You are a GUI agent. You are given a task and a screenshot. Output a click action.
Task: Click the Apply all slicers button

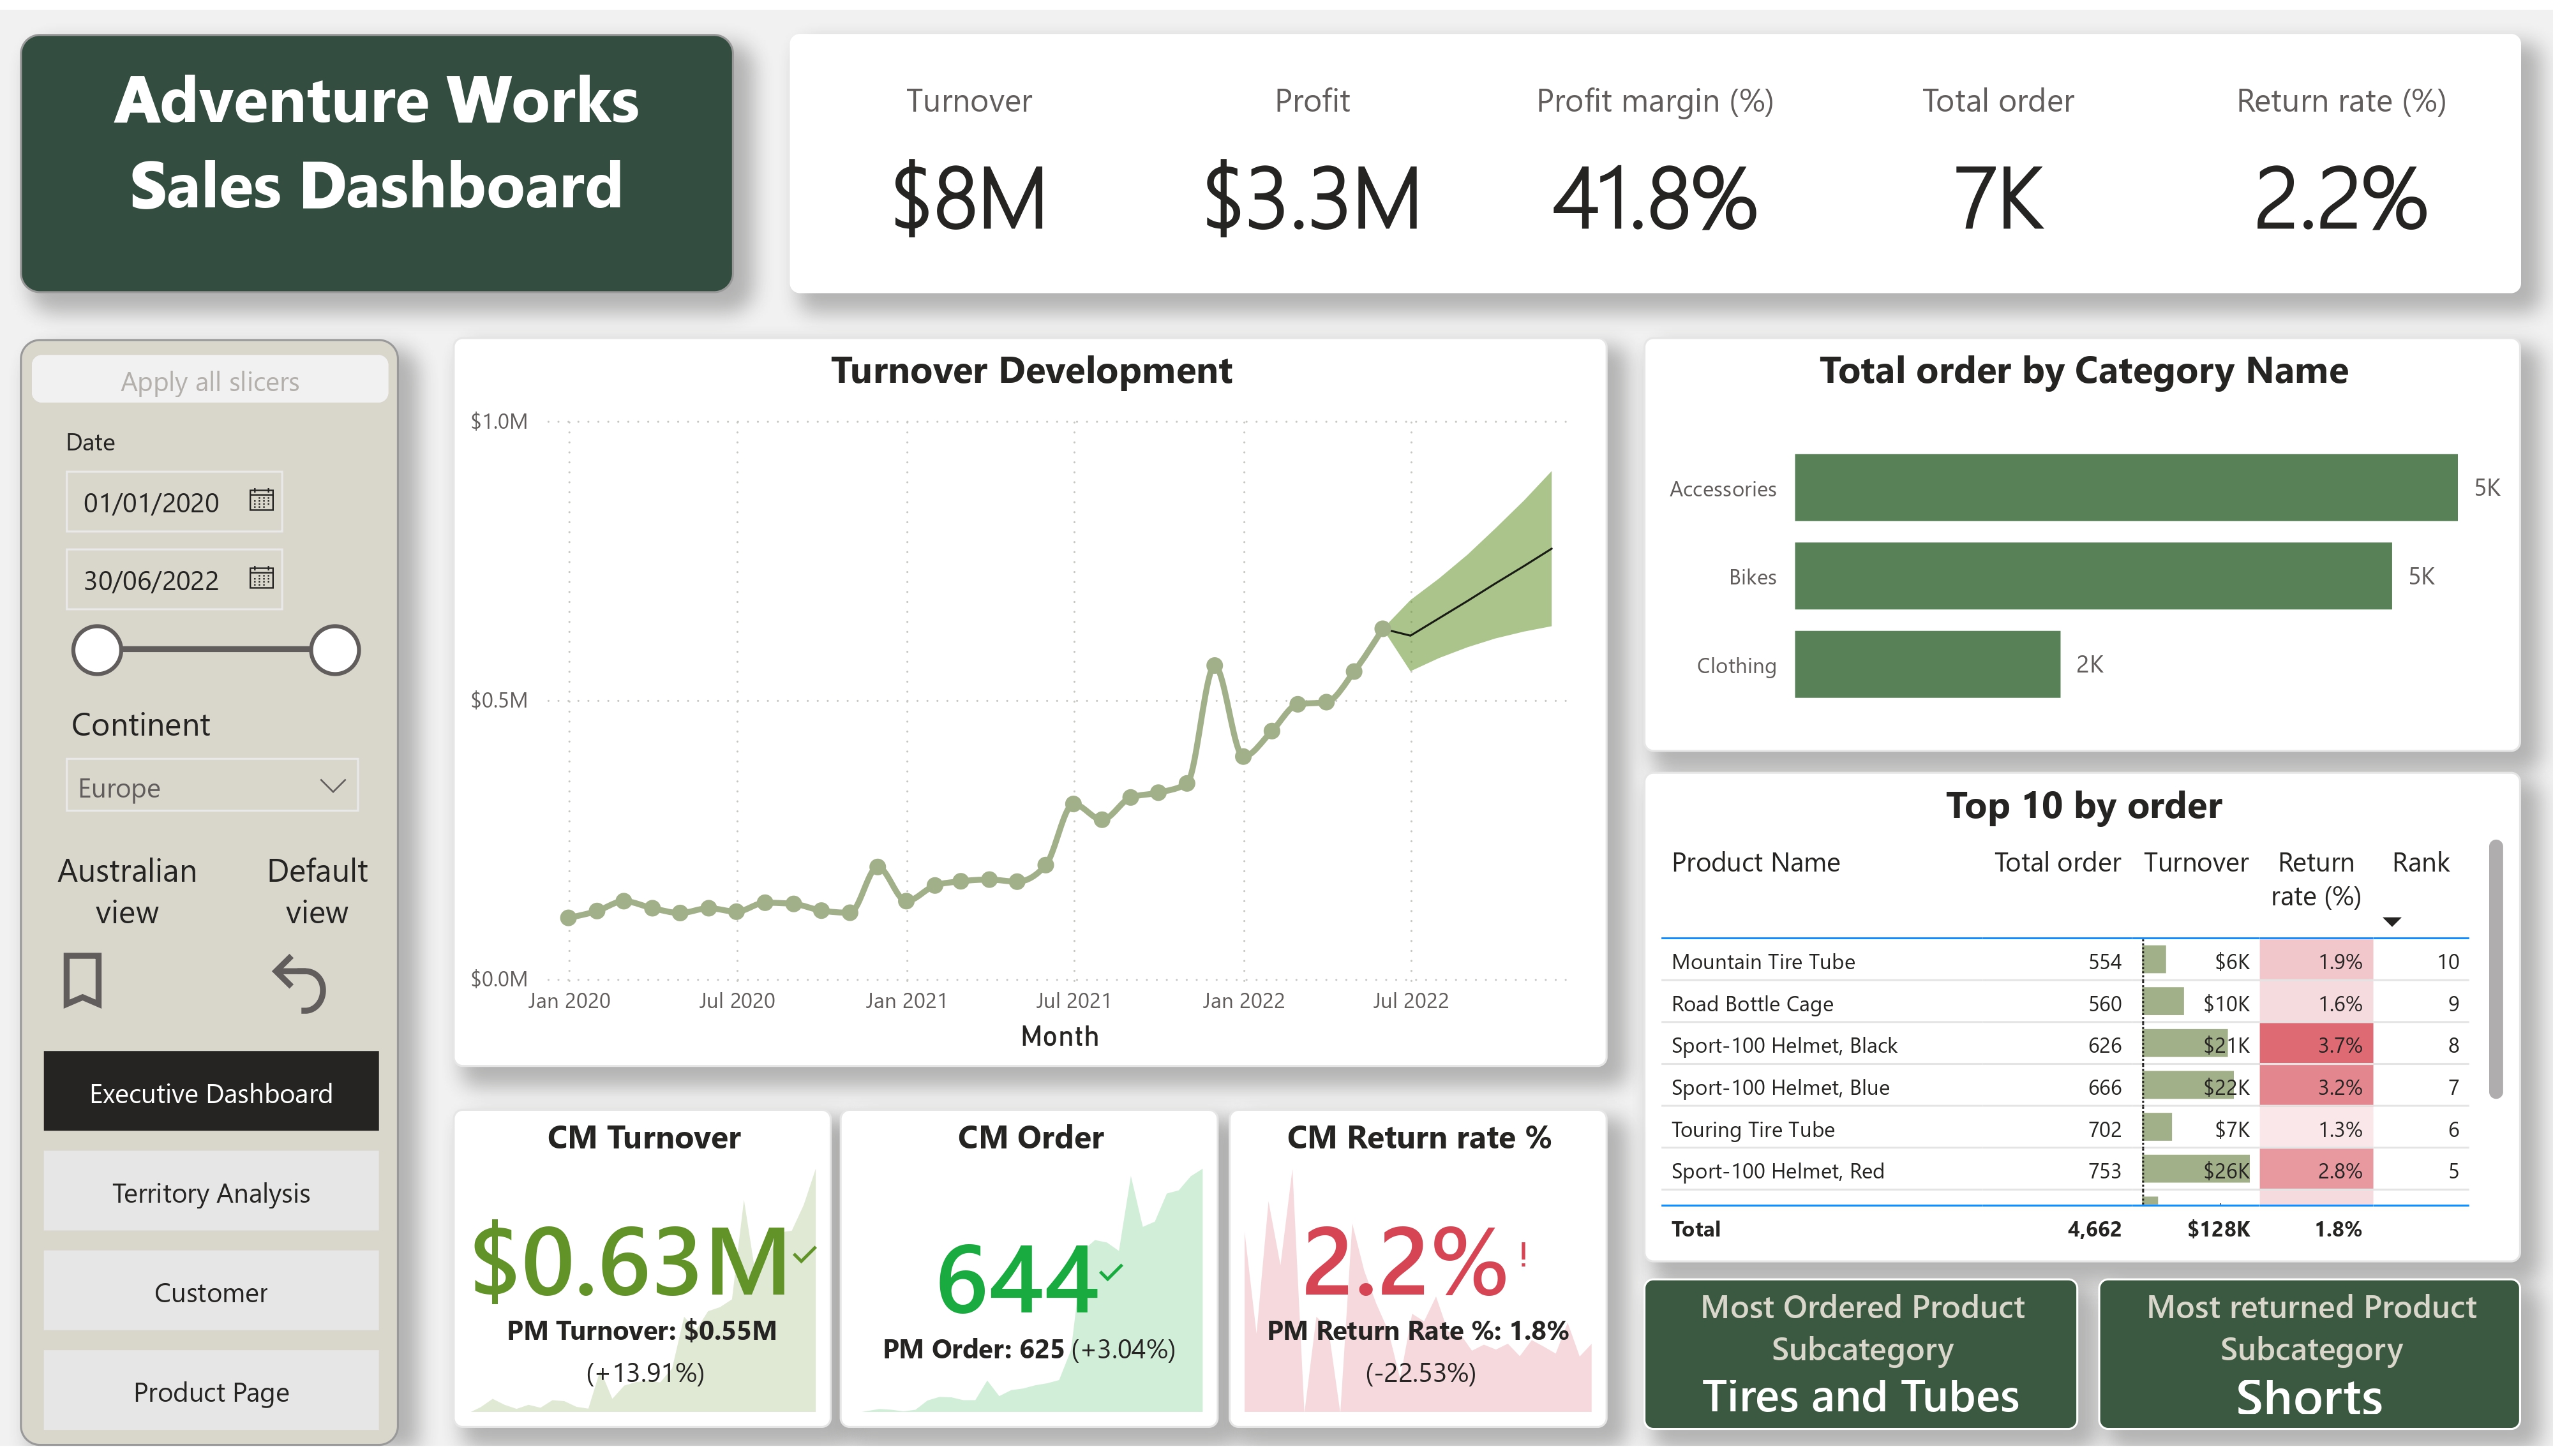[x=210, y=380]
